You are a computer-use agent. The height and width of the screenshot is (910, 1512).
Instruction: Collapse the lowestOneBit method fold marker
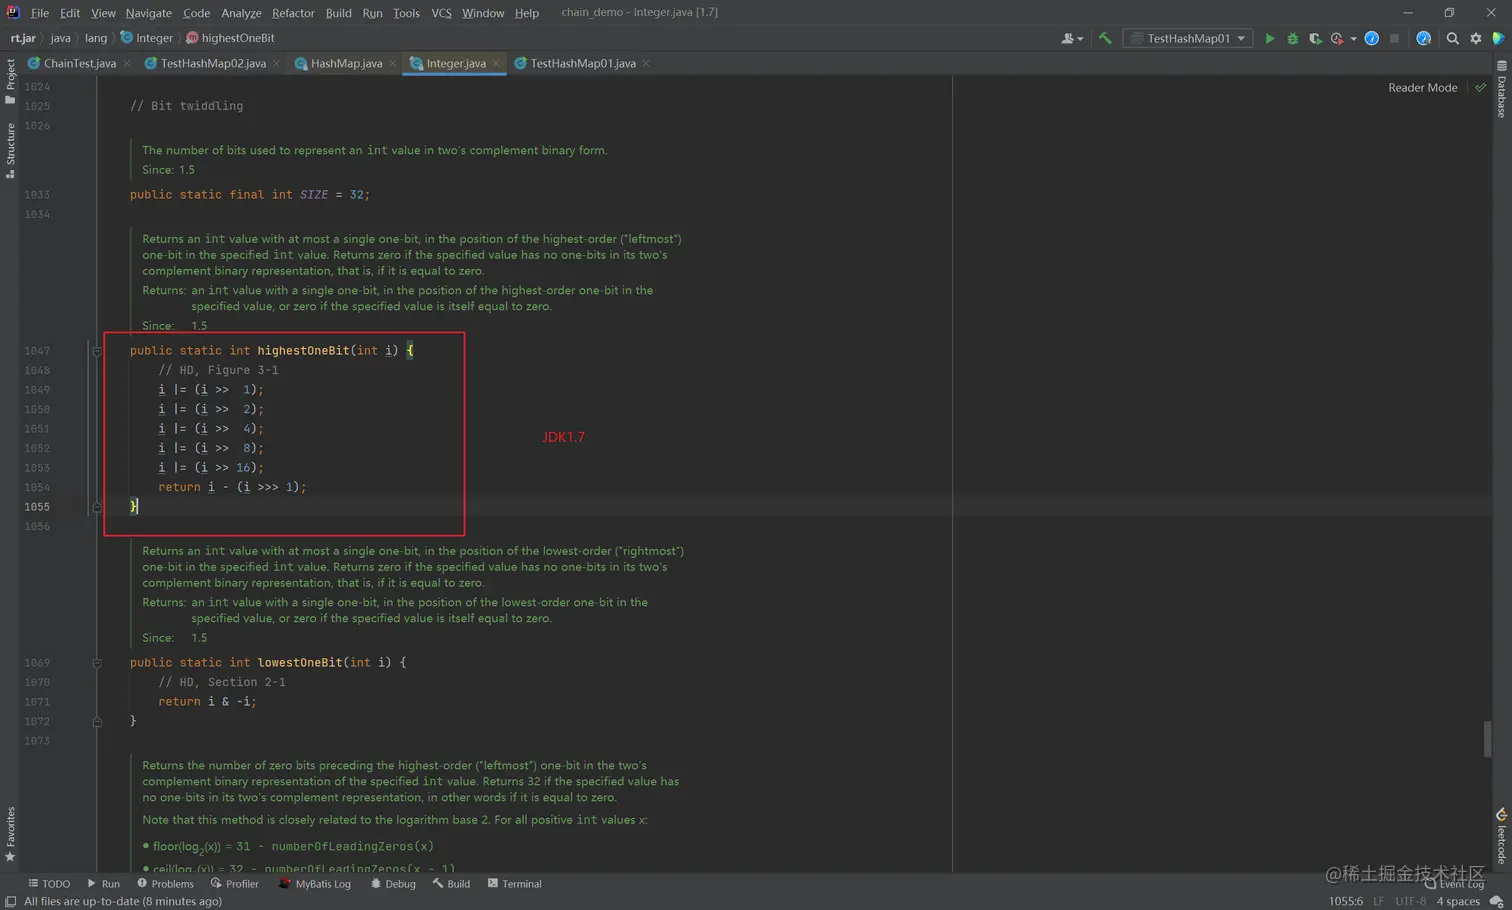tap(97, 663)
